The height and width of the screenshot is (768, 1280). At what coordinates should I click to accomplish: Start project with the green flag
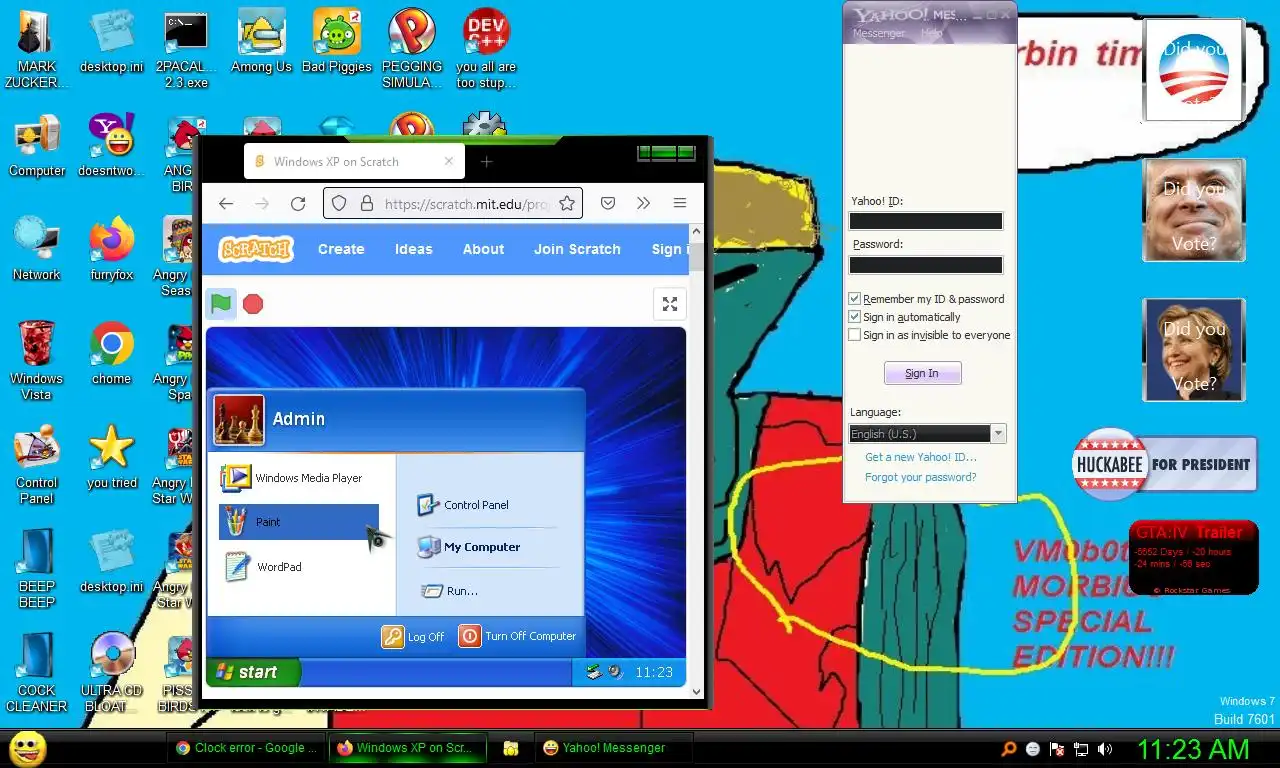pyautogui.click(x=221, y=303)
